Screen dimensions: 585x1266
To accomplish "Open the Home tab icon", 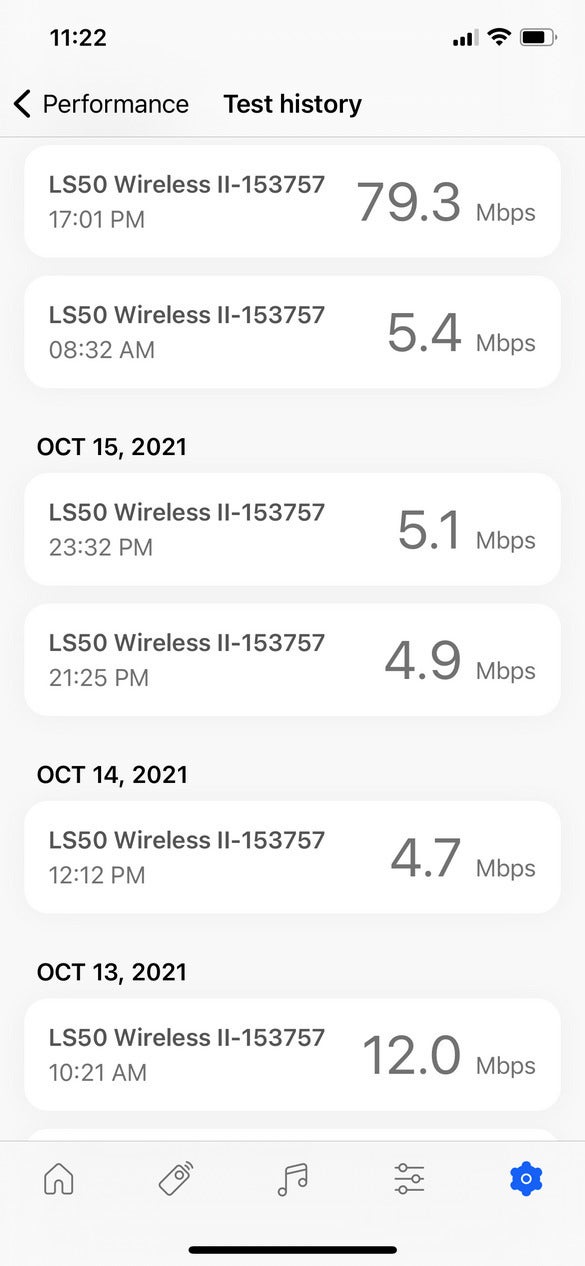I will pyautogui.click(x=59, y=1180).
